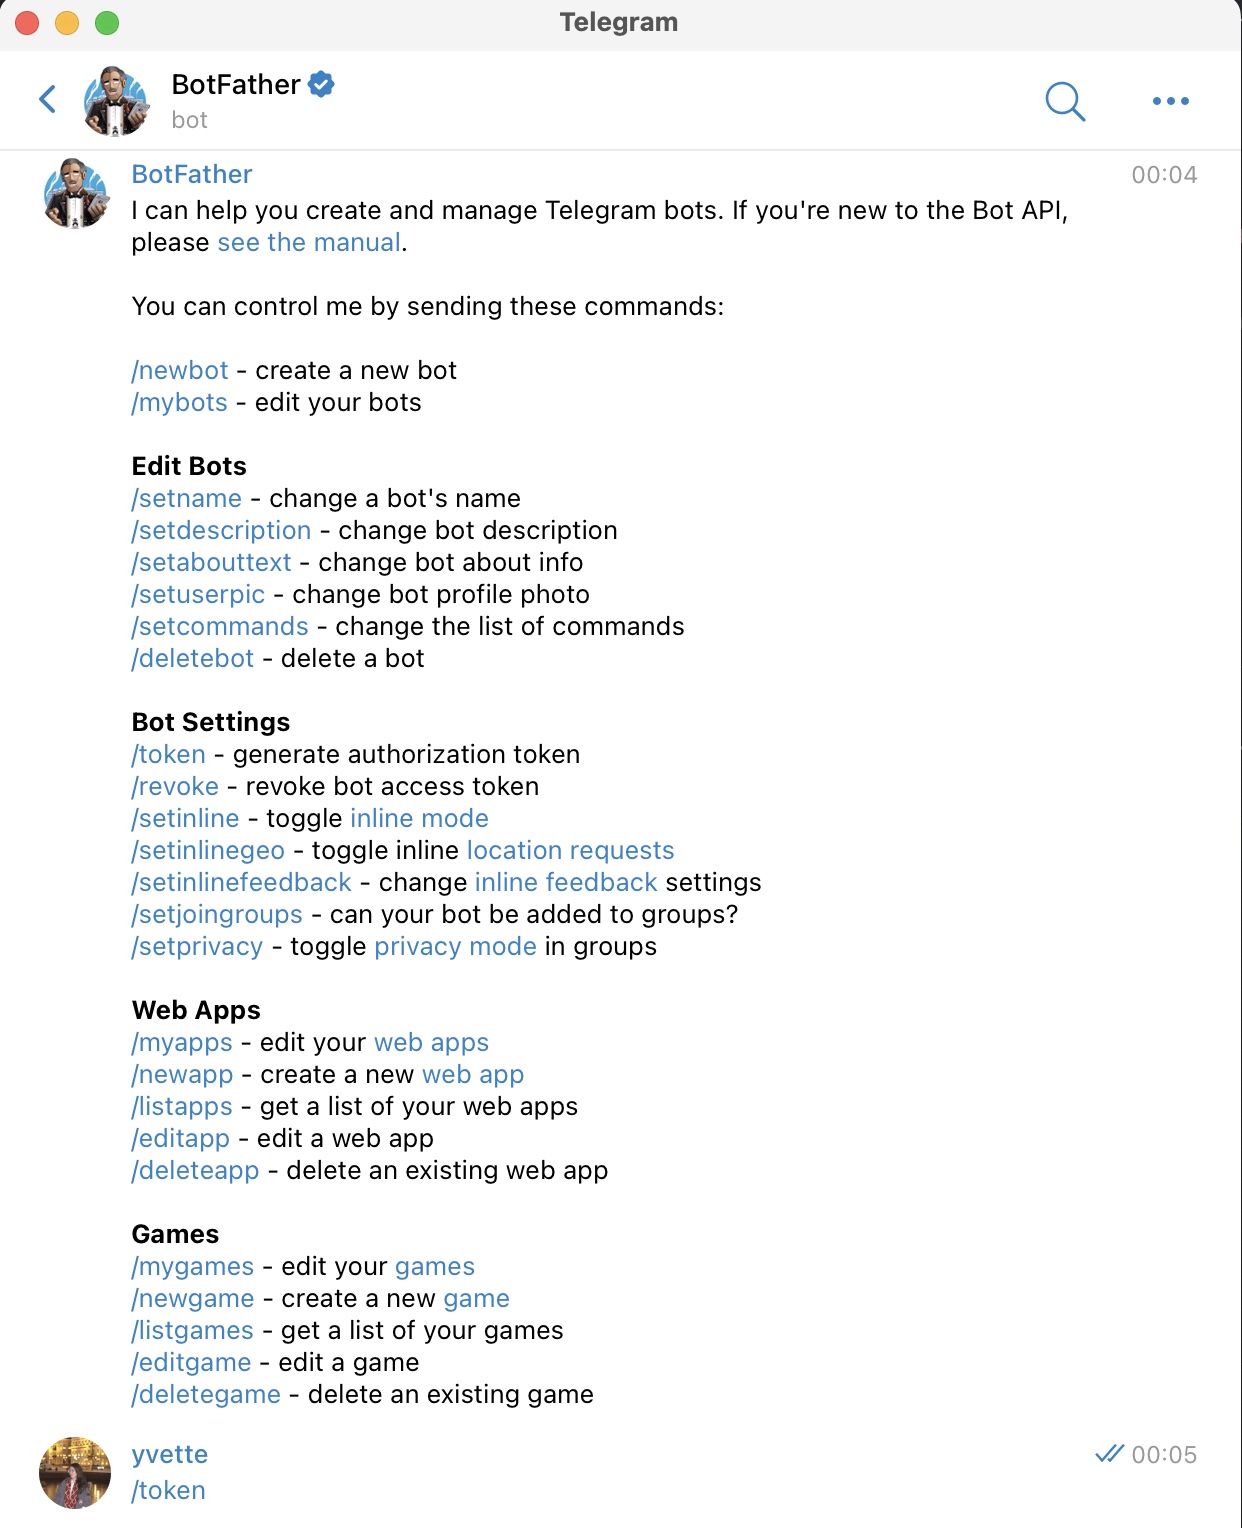Click the blue verified badge beside BotFather
The image size is (1242, 1528).
tap(321, 85)
